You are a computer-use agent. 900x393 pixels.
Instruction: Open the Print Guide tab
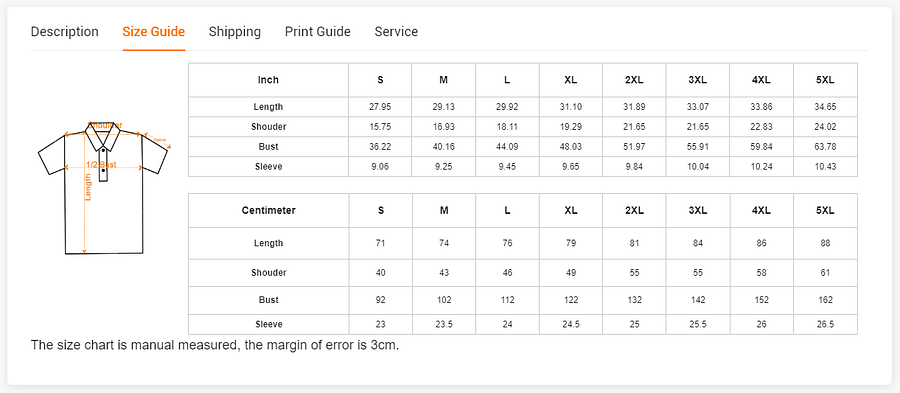(x=317, y=32)
